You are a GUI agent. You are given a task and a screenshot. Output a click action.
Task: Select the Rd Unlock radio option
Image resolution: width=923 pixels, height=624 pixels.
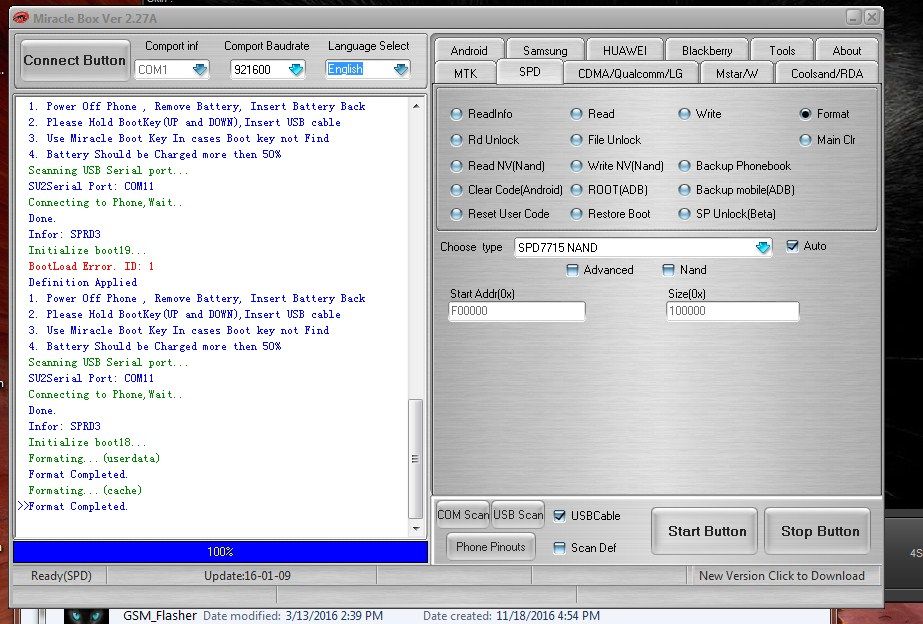click(x=456, y=140)
